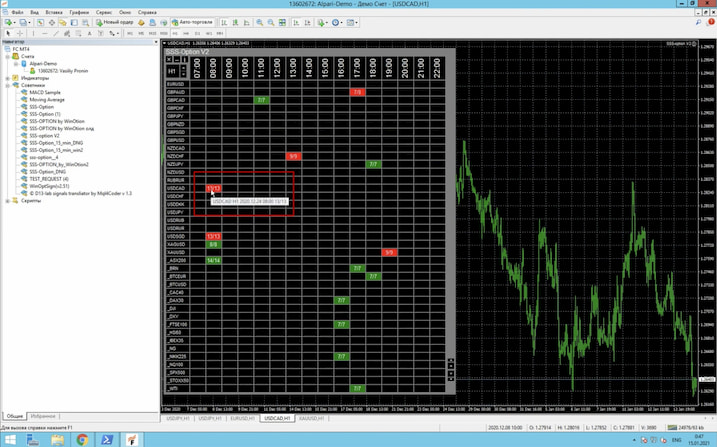This screenshot has width=717, height=447.
Task: Select the crosshair cursor tool
Action: coord(19,33)
